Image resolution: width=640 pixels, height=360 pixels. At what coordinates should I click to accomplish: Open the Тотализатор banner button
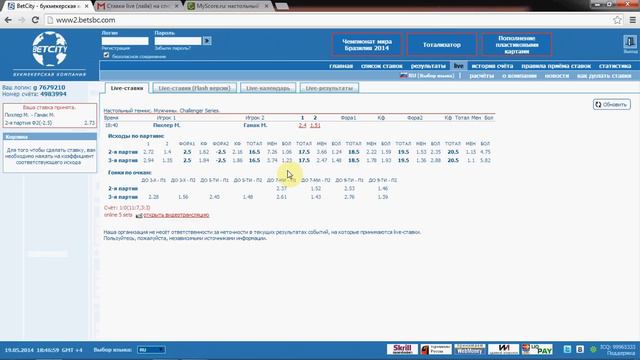click(x=442, y=44)
